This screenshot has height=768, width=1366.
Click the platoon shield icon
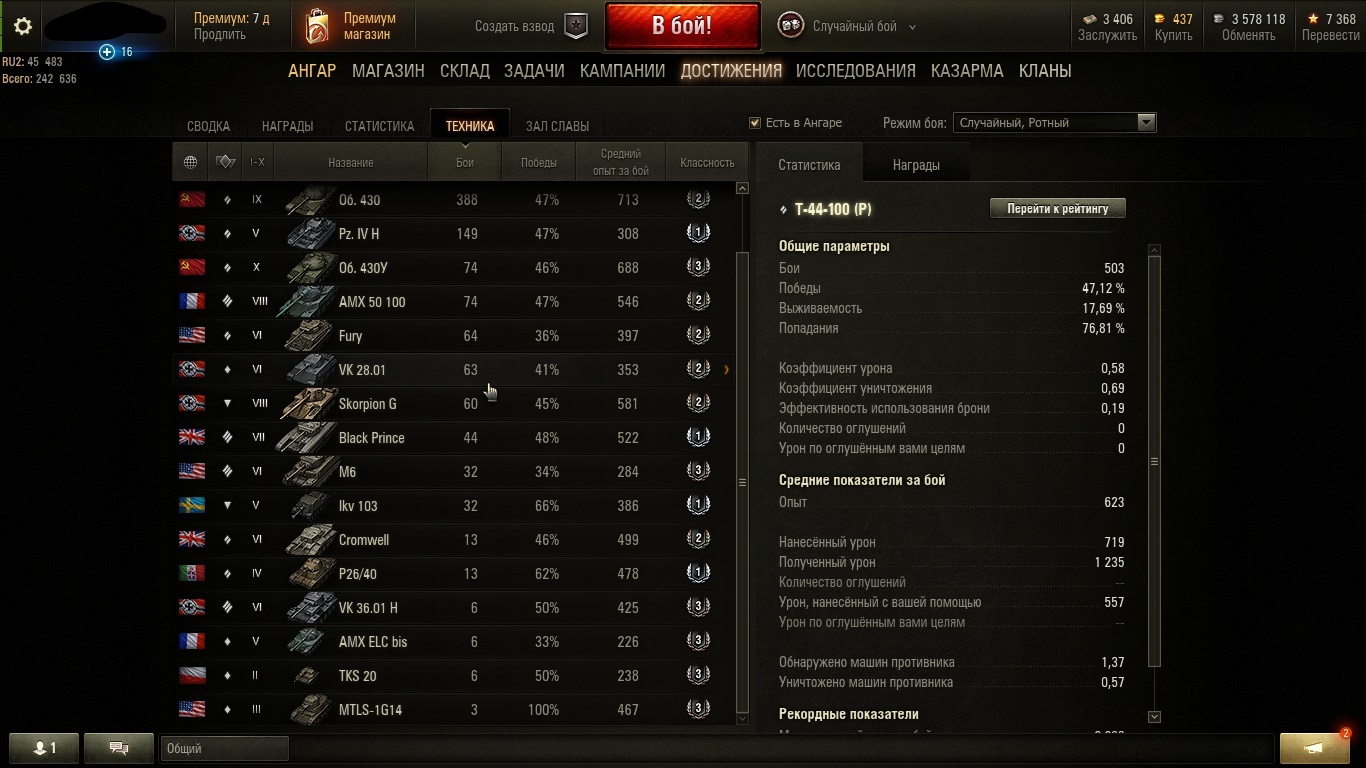(576, 26)
